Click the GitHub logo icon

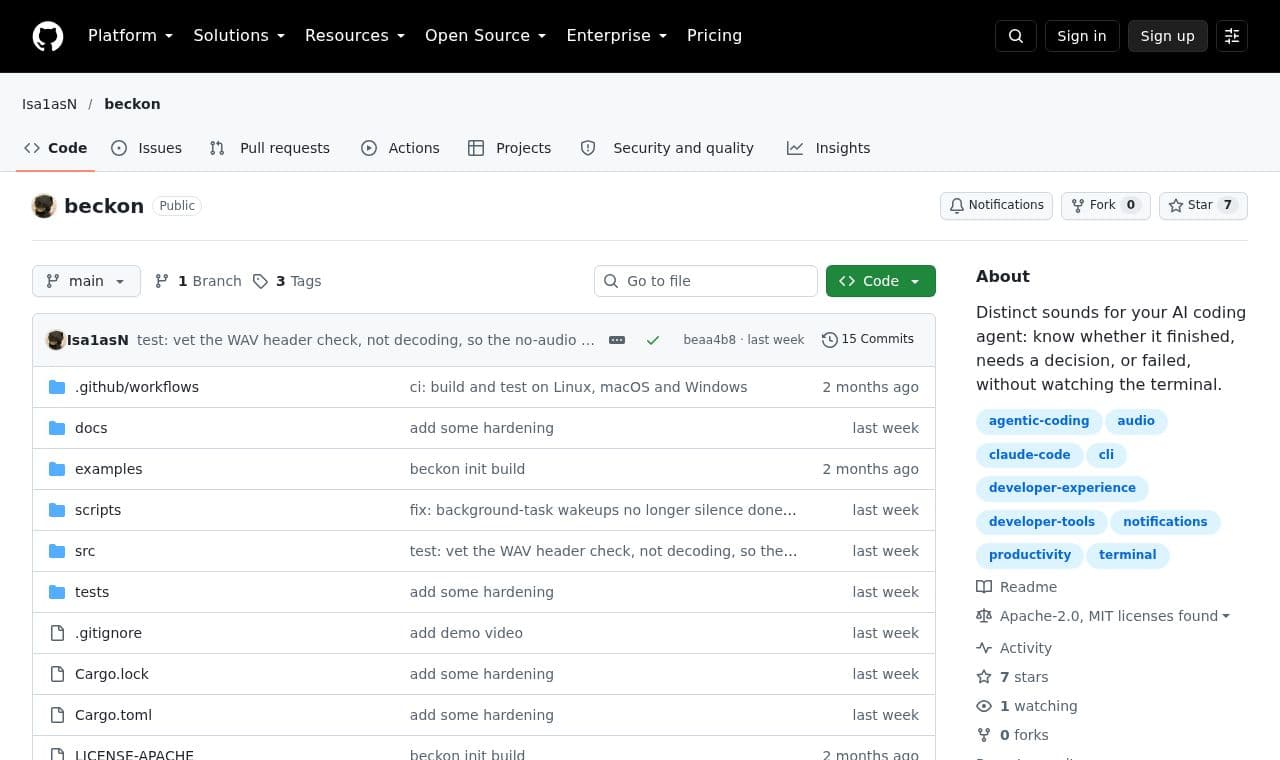coord(48,36)
